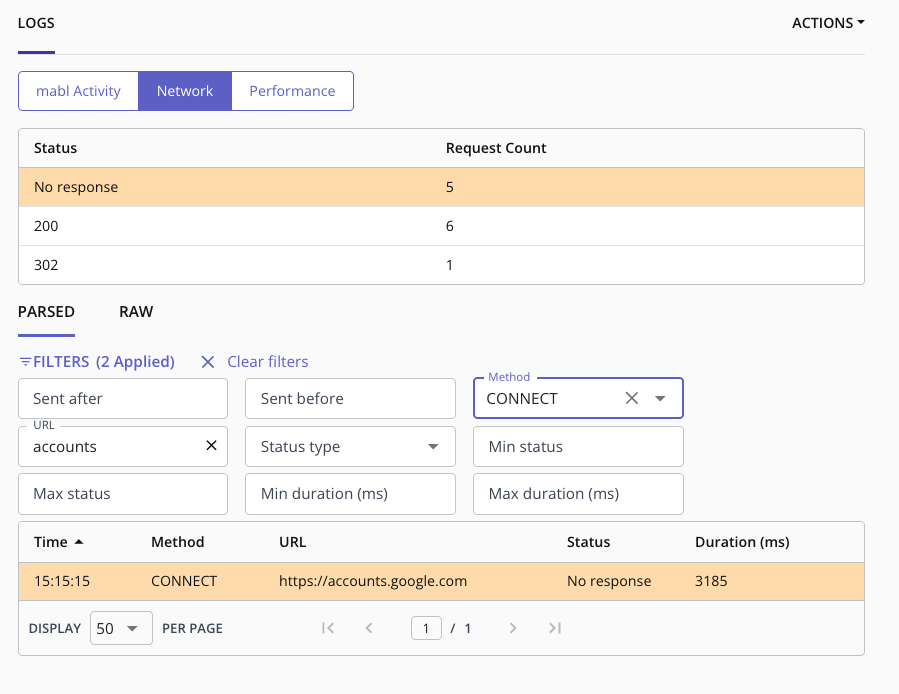Switch to the mabl Activity tab
The width and height of the screenshot is (899, 694).
pos(78,91)
